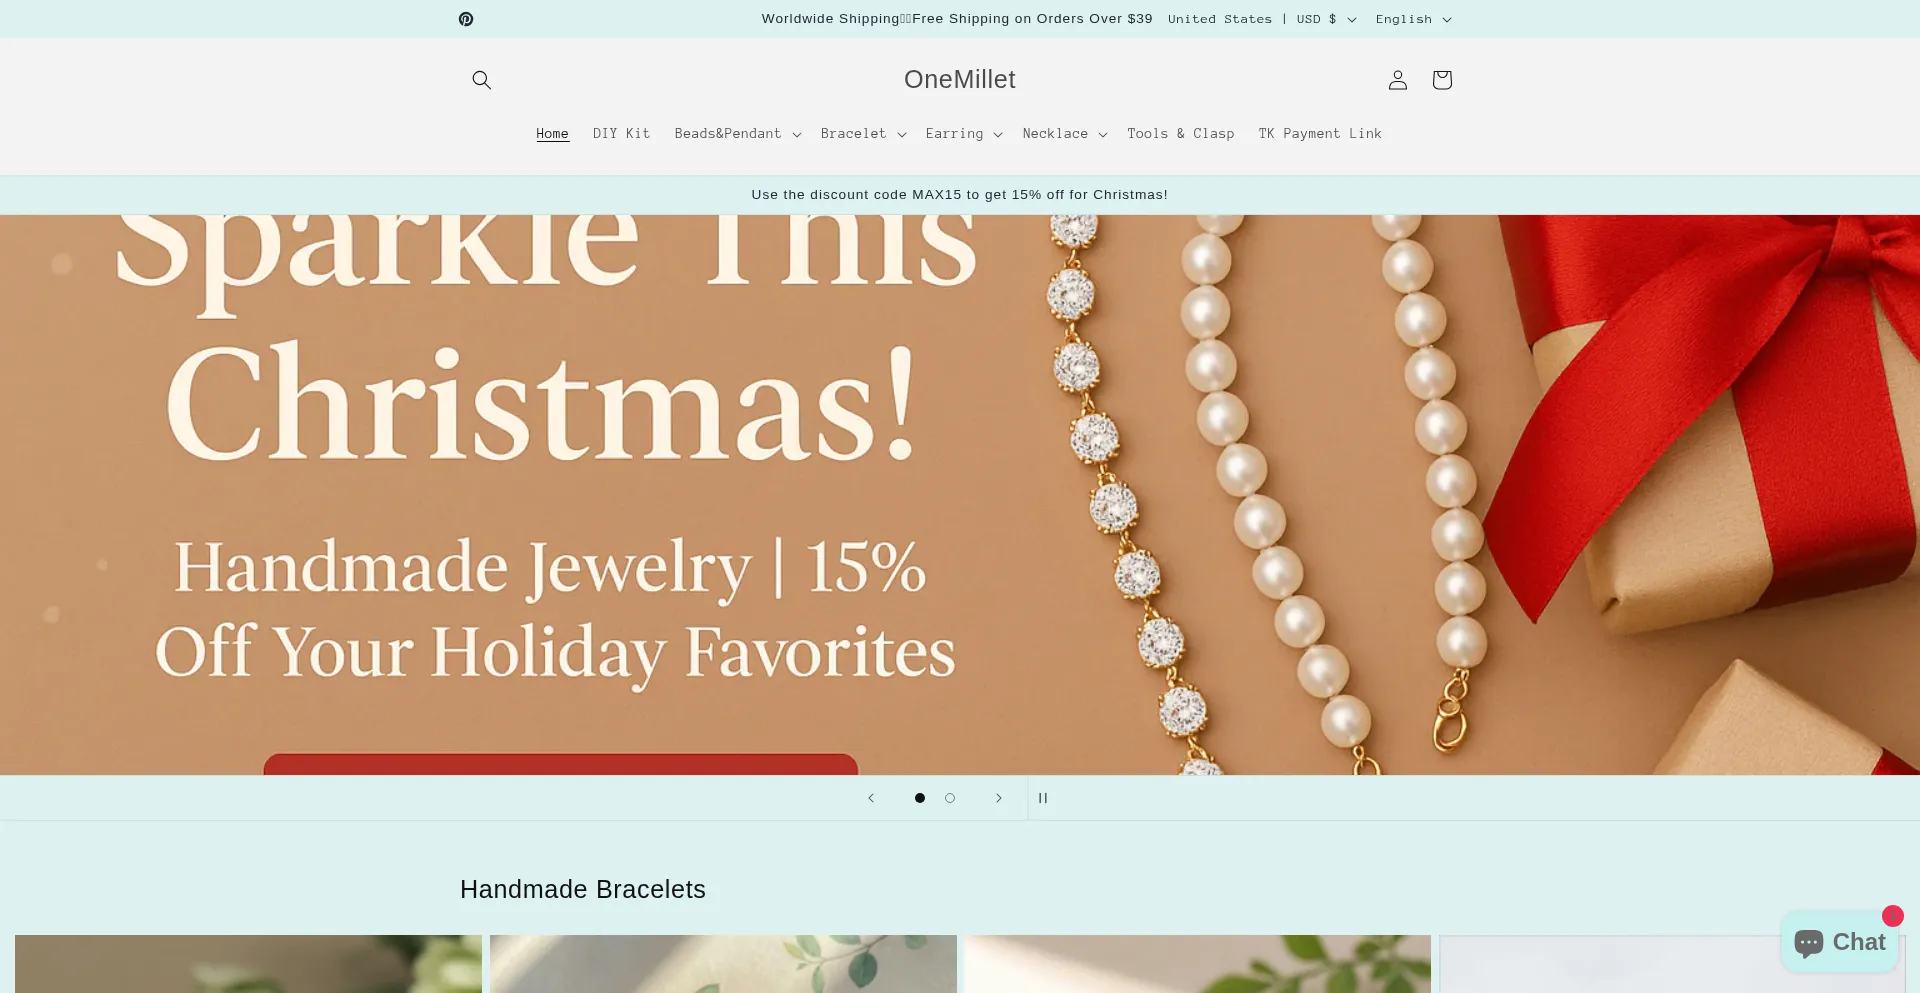Click the Christmas hero banner image
The height and width of the screenshot is (993, 1920).
pos(960,495)
